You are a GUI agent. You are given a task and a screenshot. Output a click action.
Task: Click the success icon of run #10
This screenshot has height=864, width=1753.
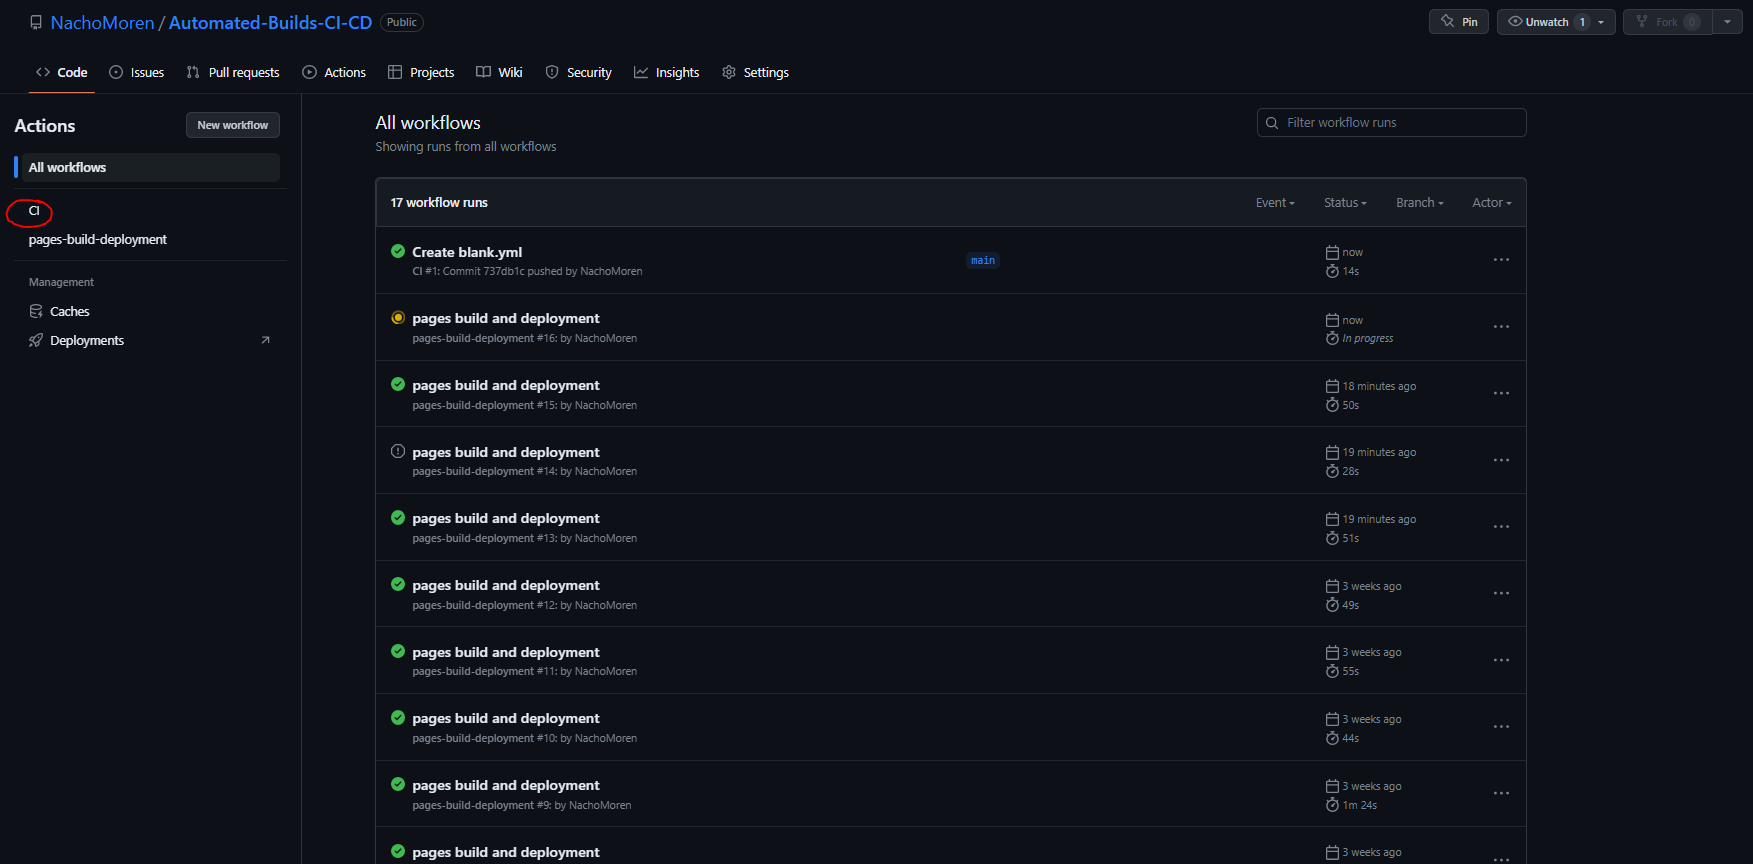[398, 717]
